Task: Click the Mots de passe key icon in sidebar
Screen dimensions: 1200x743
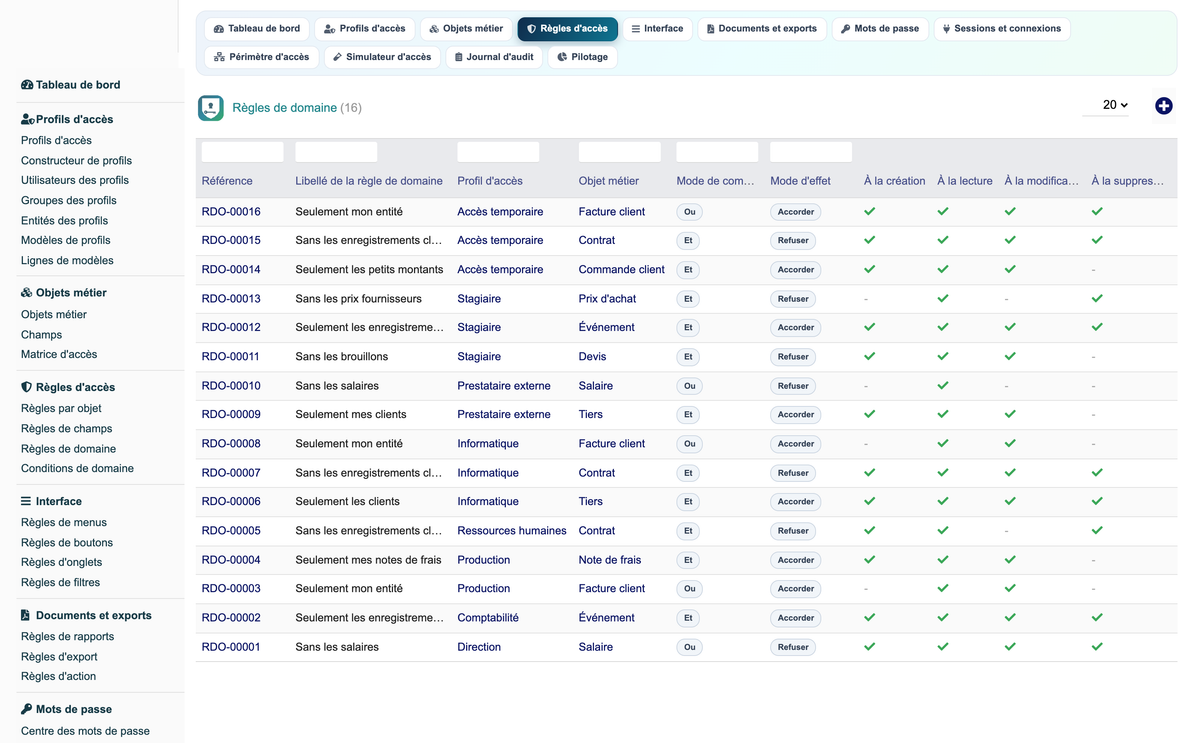Action: 27,709
